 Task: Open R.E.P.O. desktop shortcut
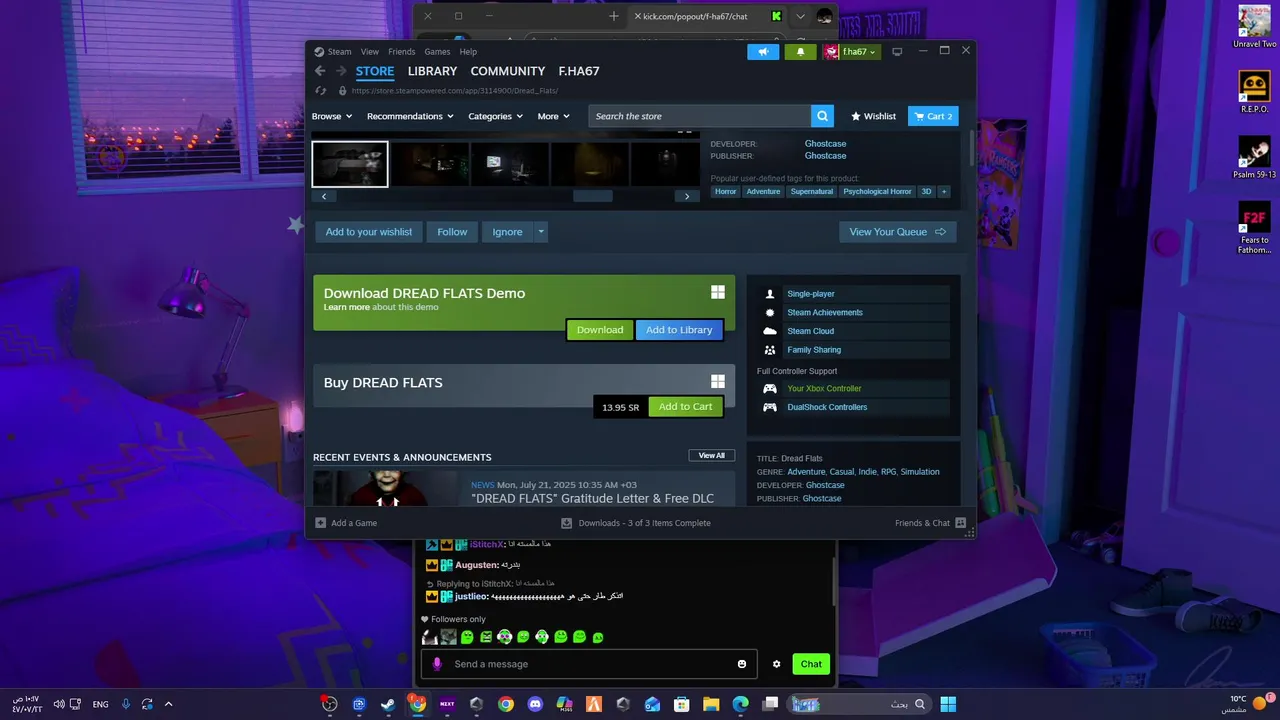(x=1254, y=92)
